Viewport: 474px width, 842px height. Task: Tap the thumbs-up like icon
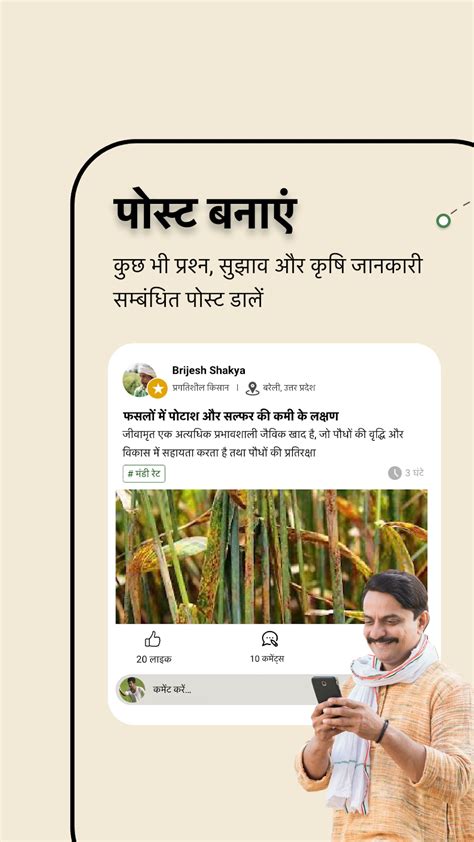153,639
